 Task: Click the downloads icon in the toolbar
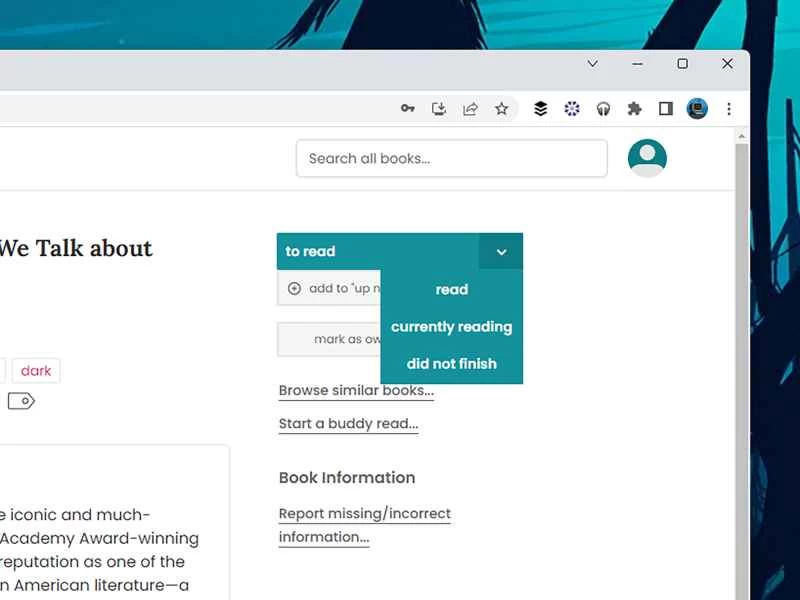[439, 108]
